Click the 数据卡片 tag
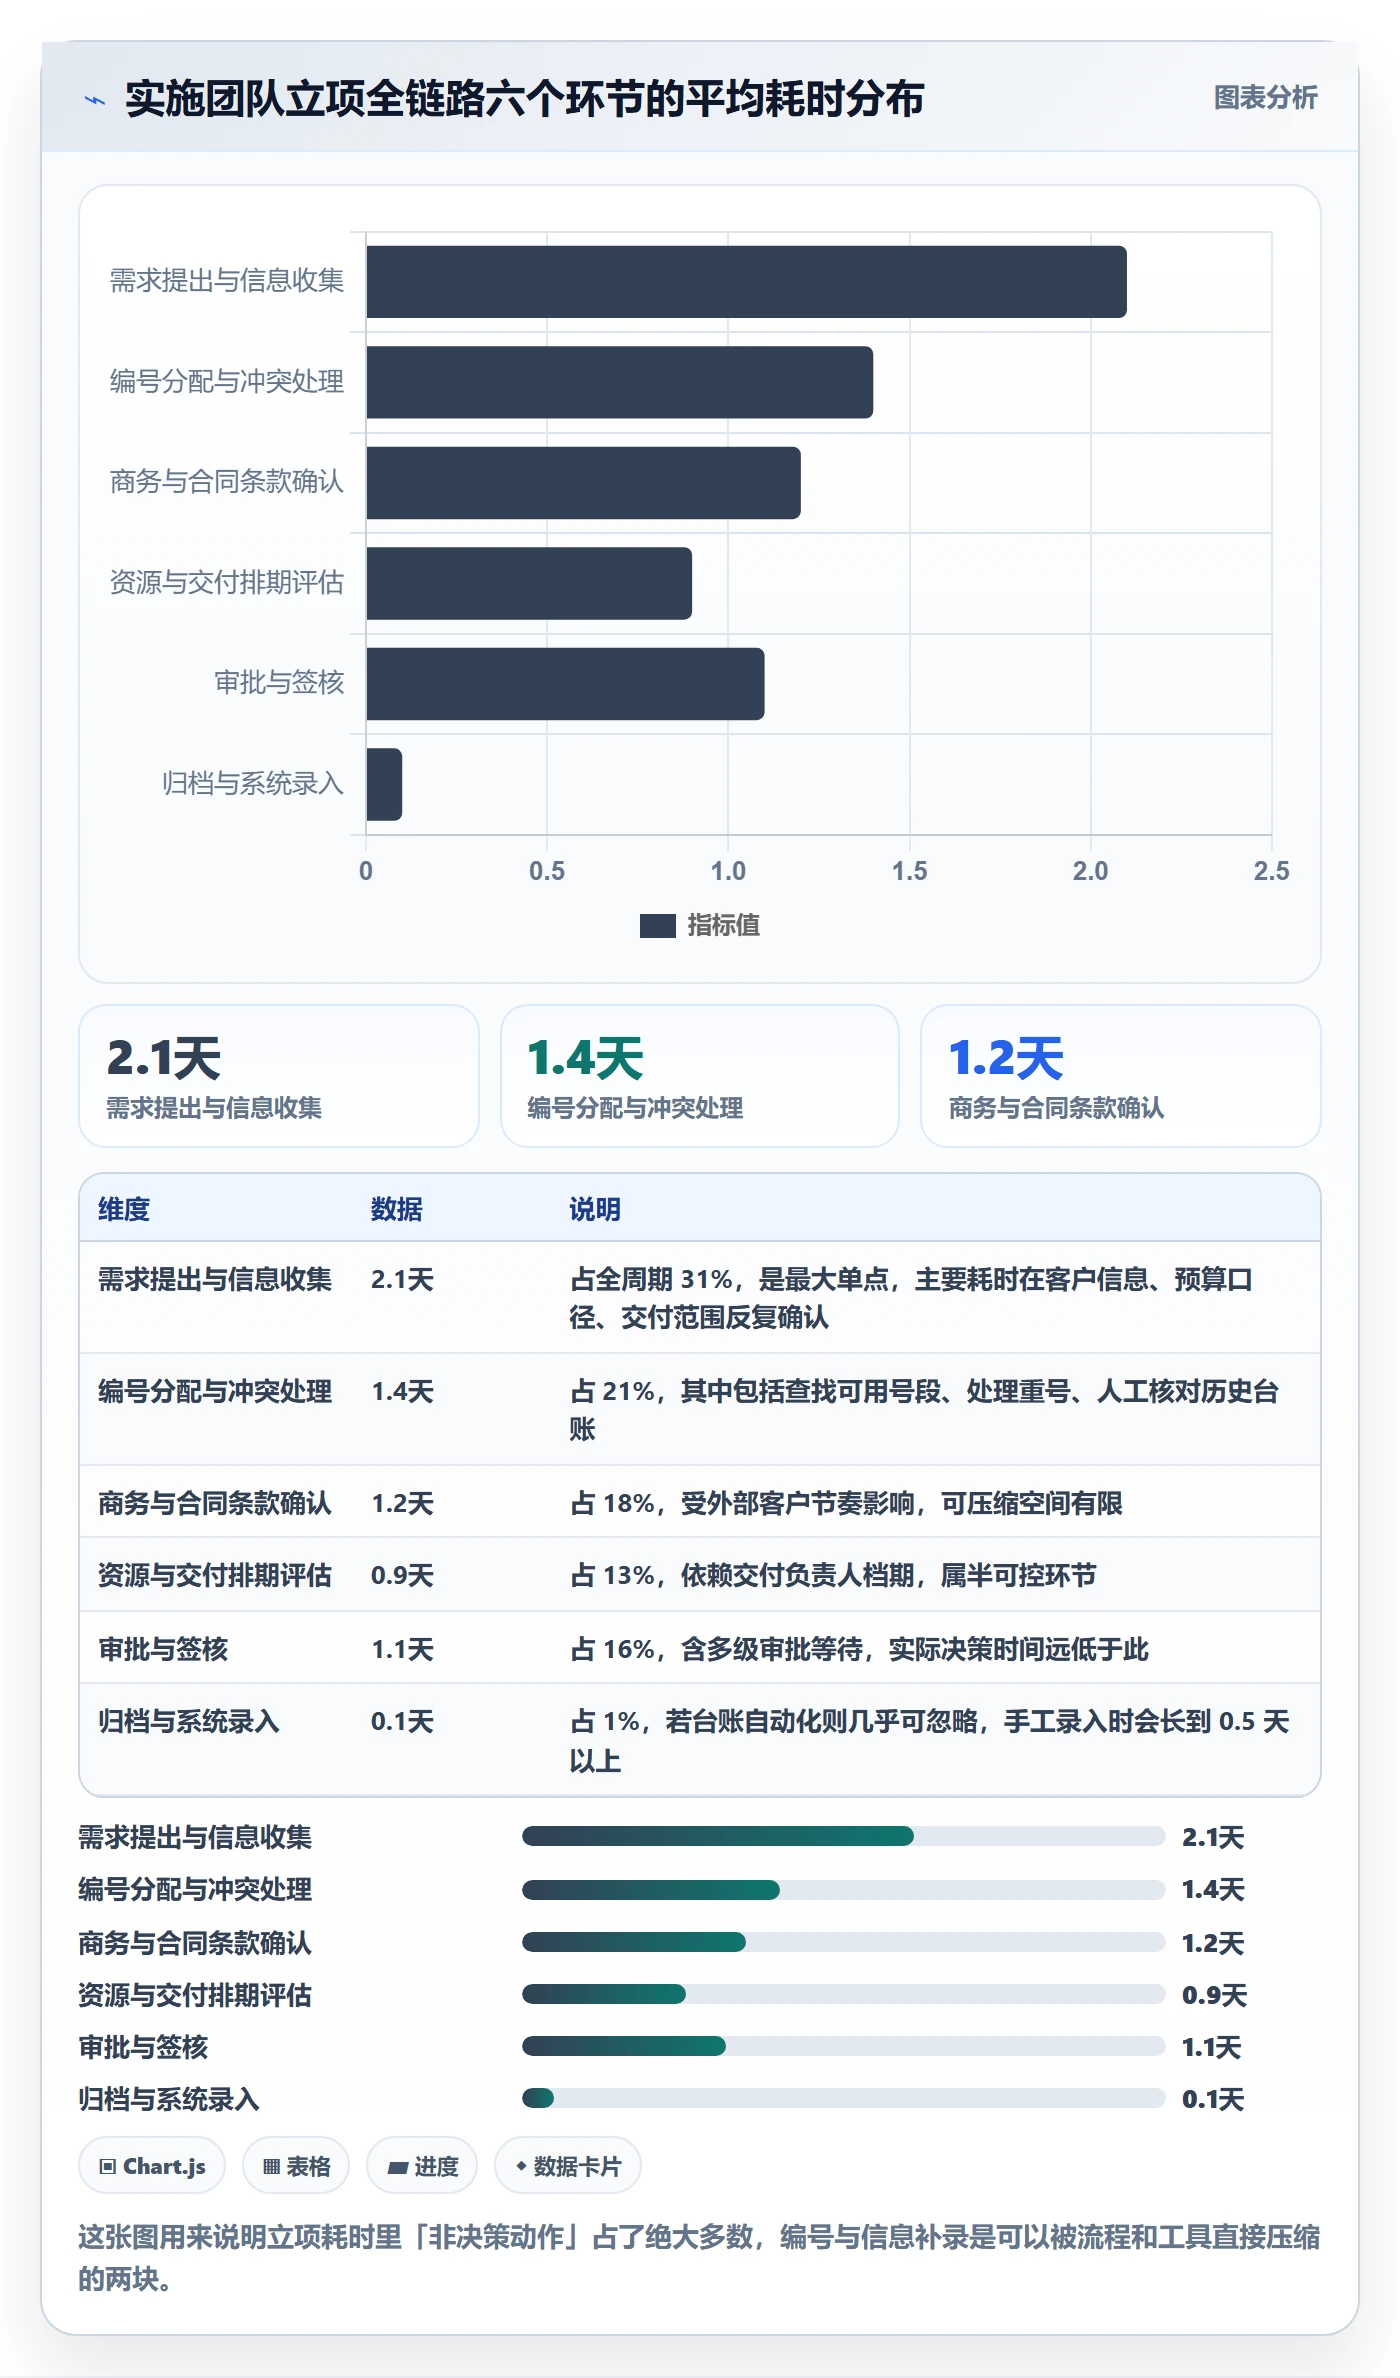The height and width of the screenshot is (2378, 1400). pyautogui.click(x=568, y=2166)
